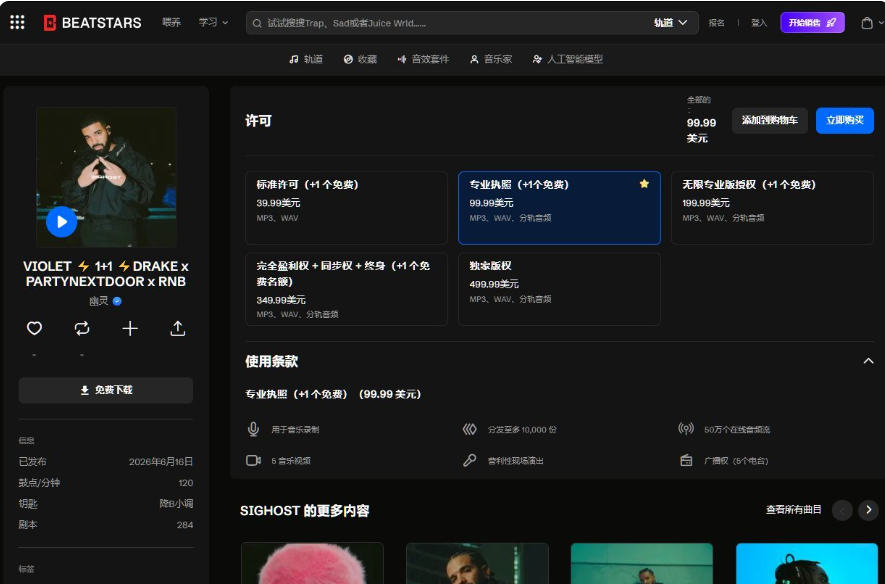Add track to playlist plus icon
885x584 pixels.
point(130,328)
